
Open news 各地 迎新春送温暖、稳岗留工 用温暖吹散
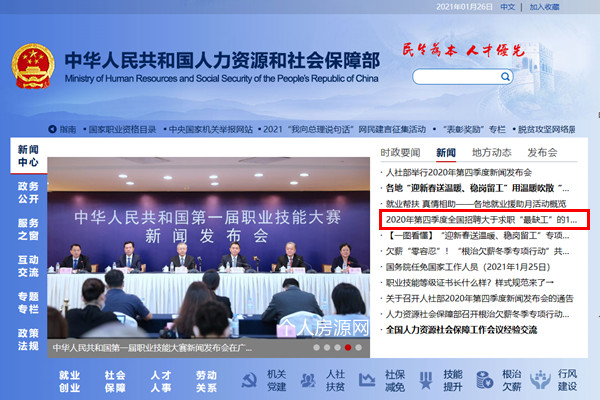tap(477, 188)
